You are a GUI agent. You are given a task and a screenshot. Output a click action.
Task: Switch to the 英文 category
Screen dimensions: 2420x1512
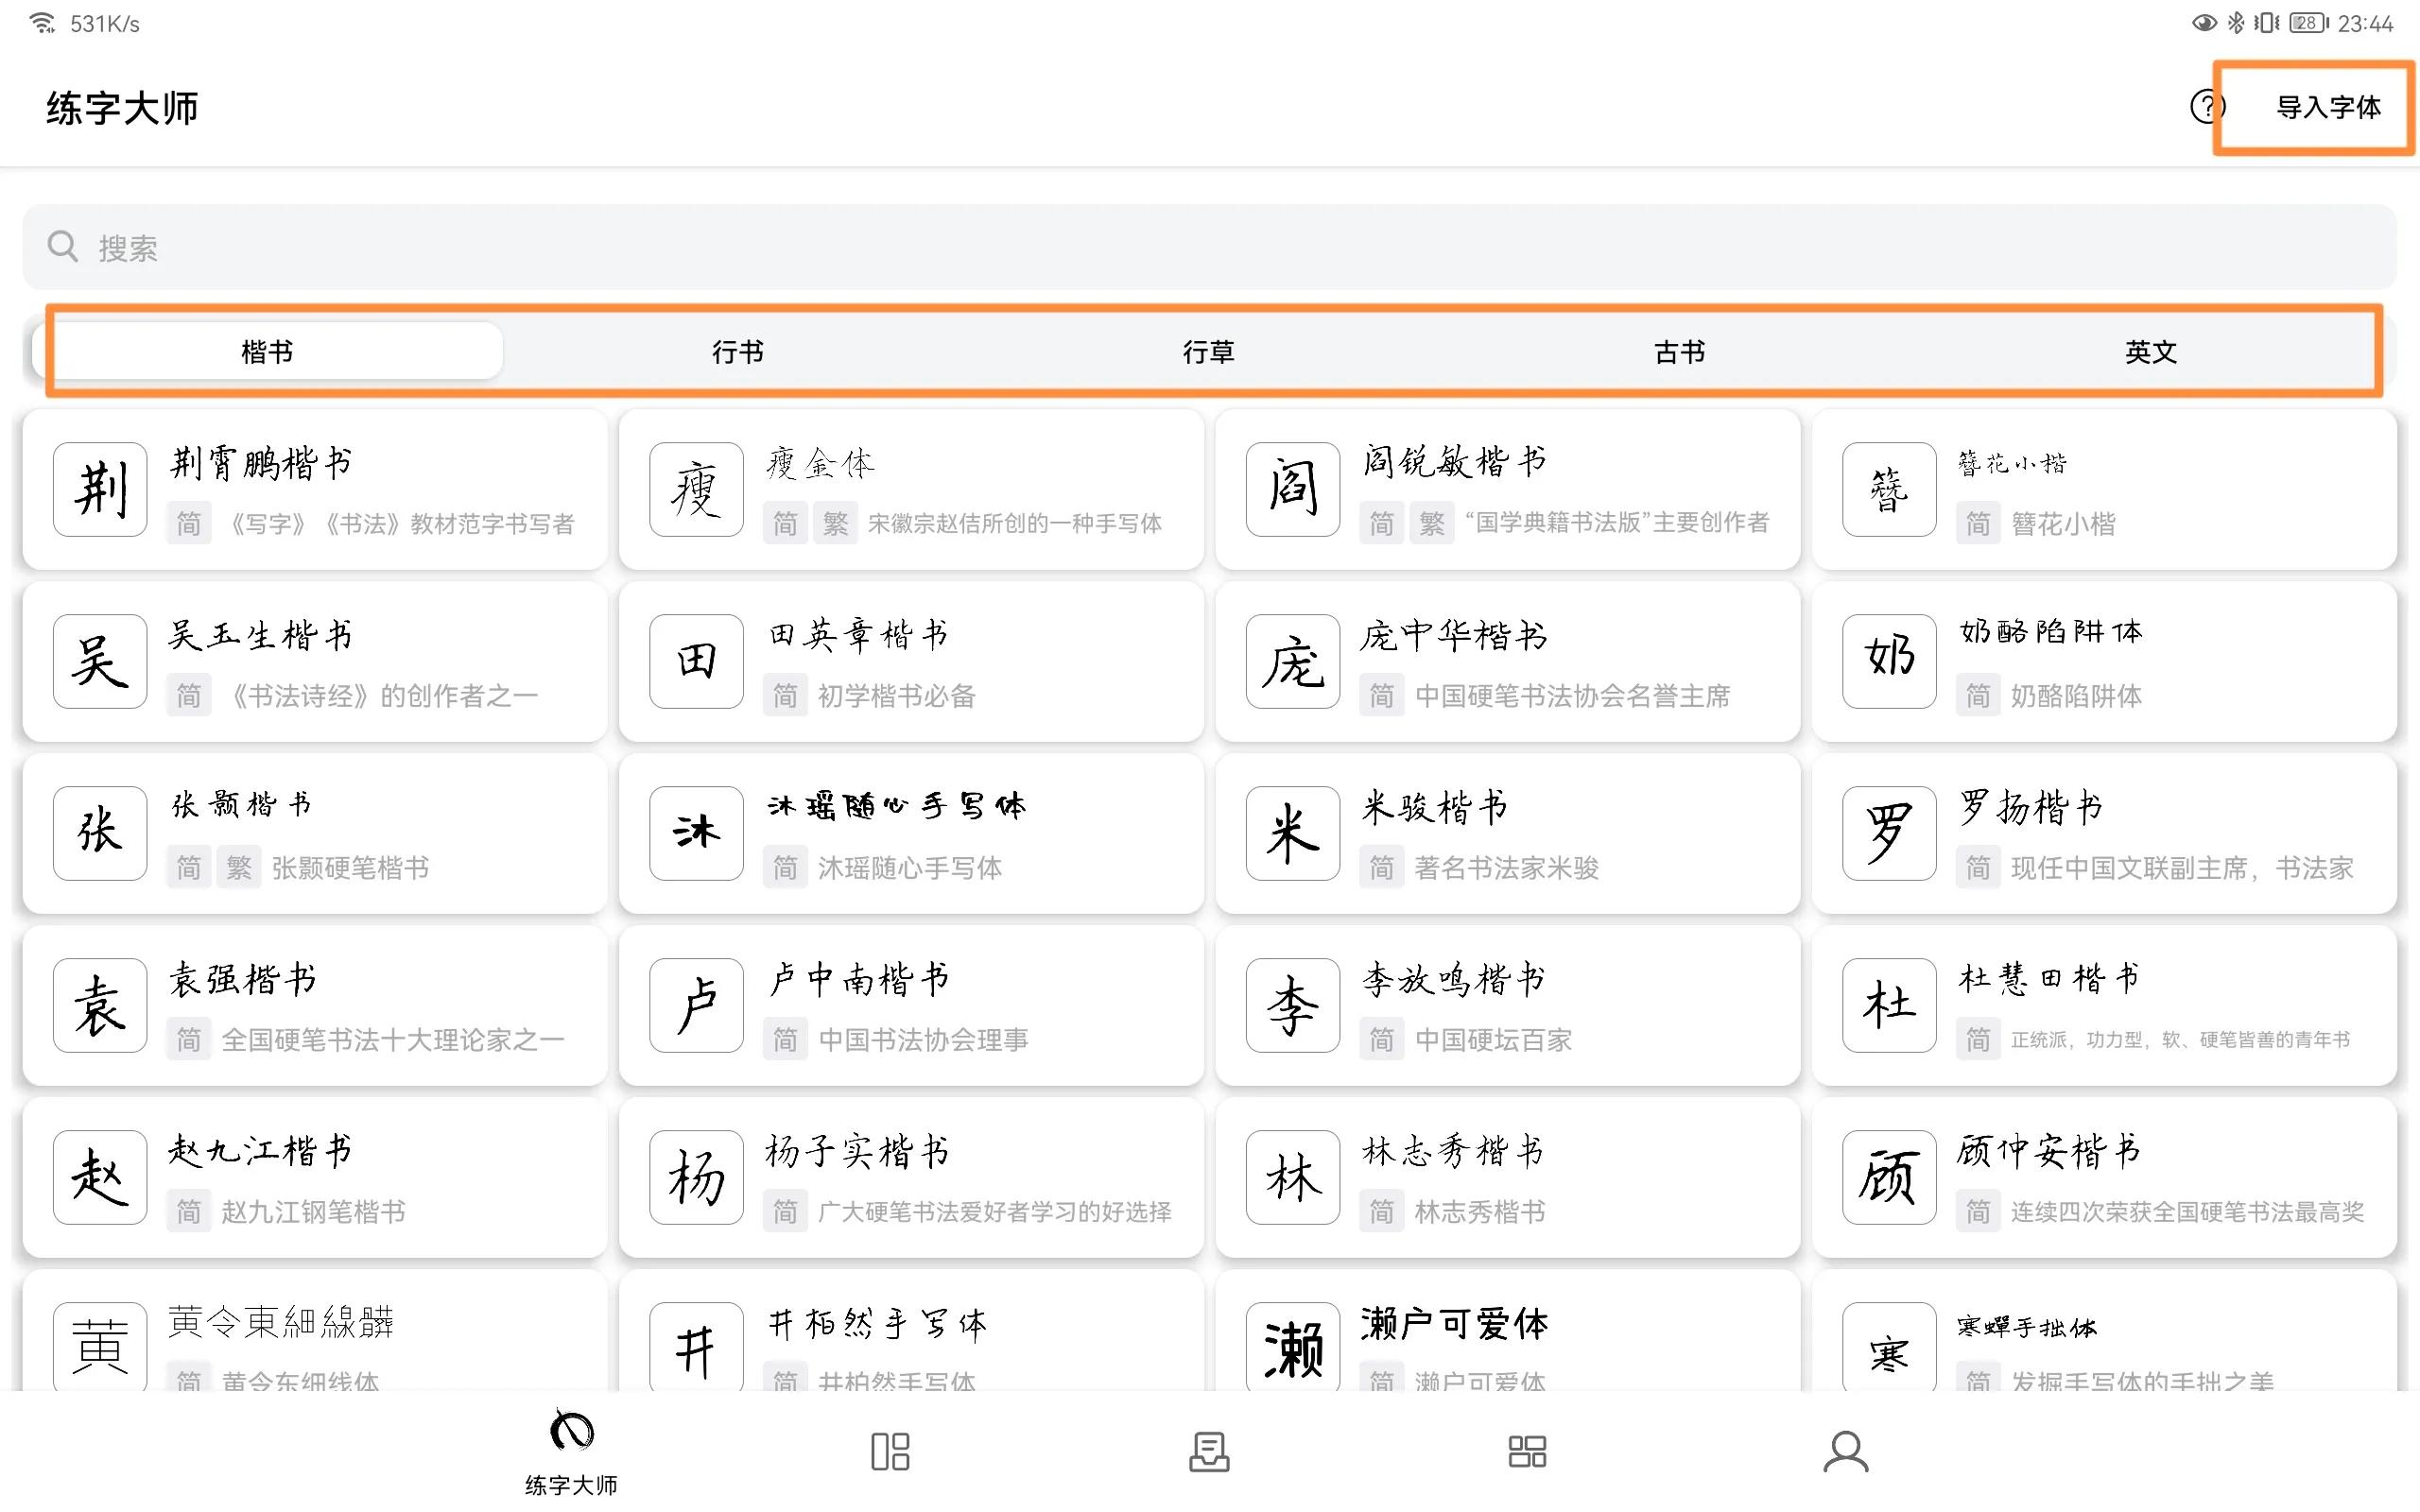tap(2147, 350)
